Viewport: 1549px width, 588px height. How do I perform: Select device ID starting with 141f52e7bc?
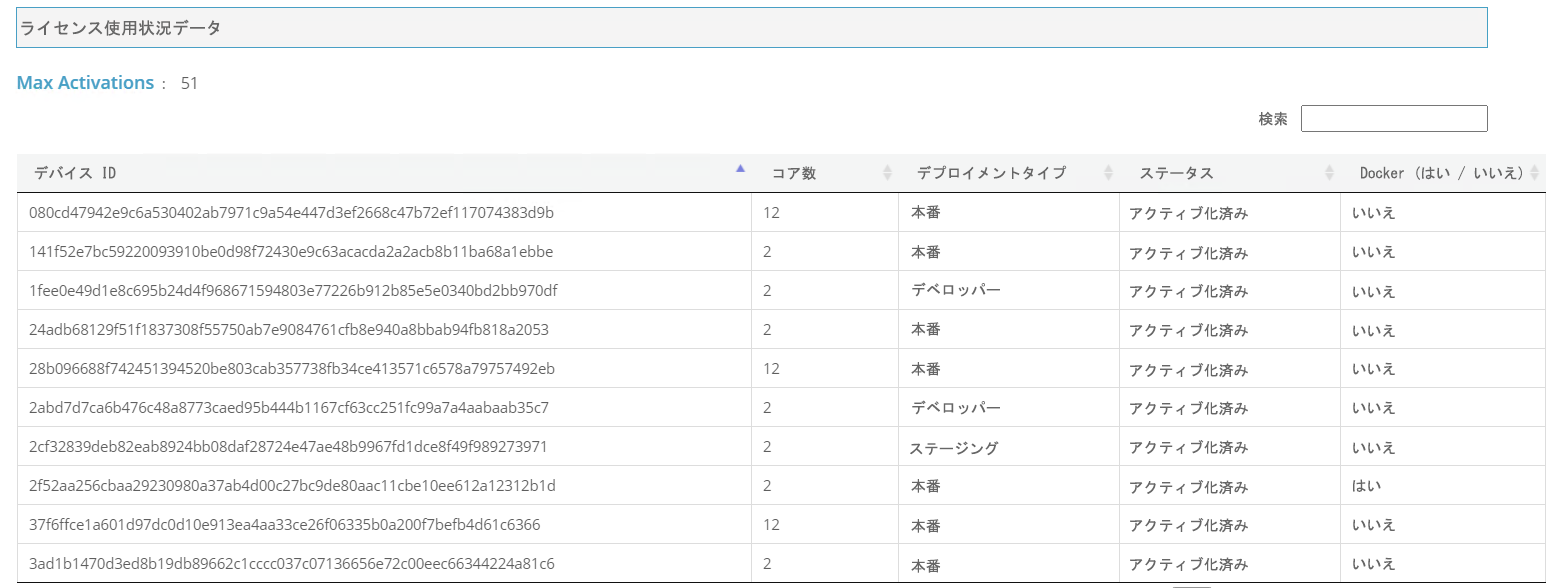[291, 251]
